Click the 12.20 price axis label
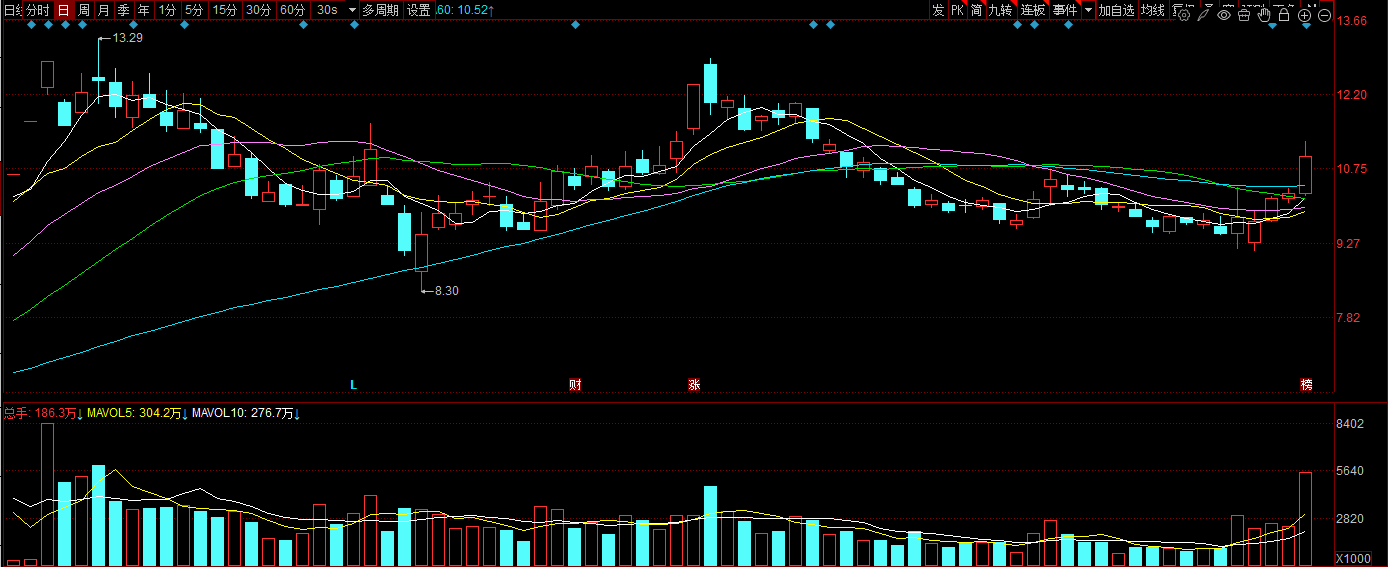The height and width of the screenshot is (567, 1388). pos(1353,95)
